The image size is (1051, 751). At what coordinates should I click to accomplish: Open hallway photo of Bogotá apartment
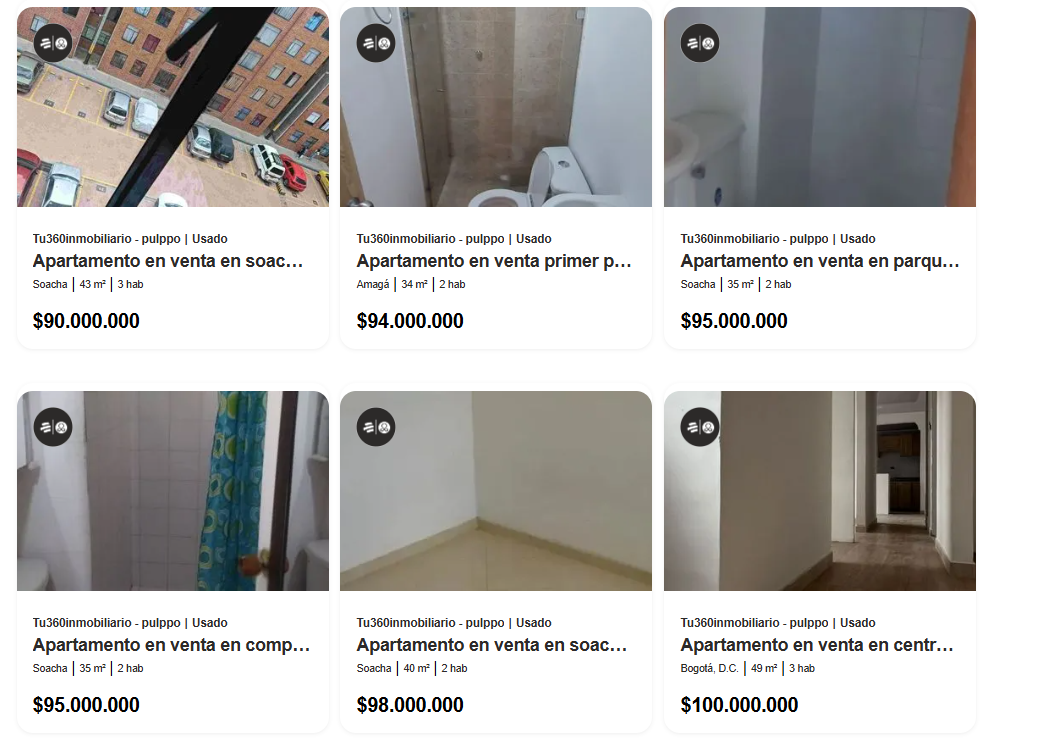point(820,491)
